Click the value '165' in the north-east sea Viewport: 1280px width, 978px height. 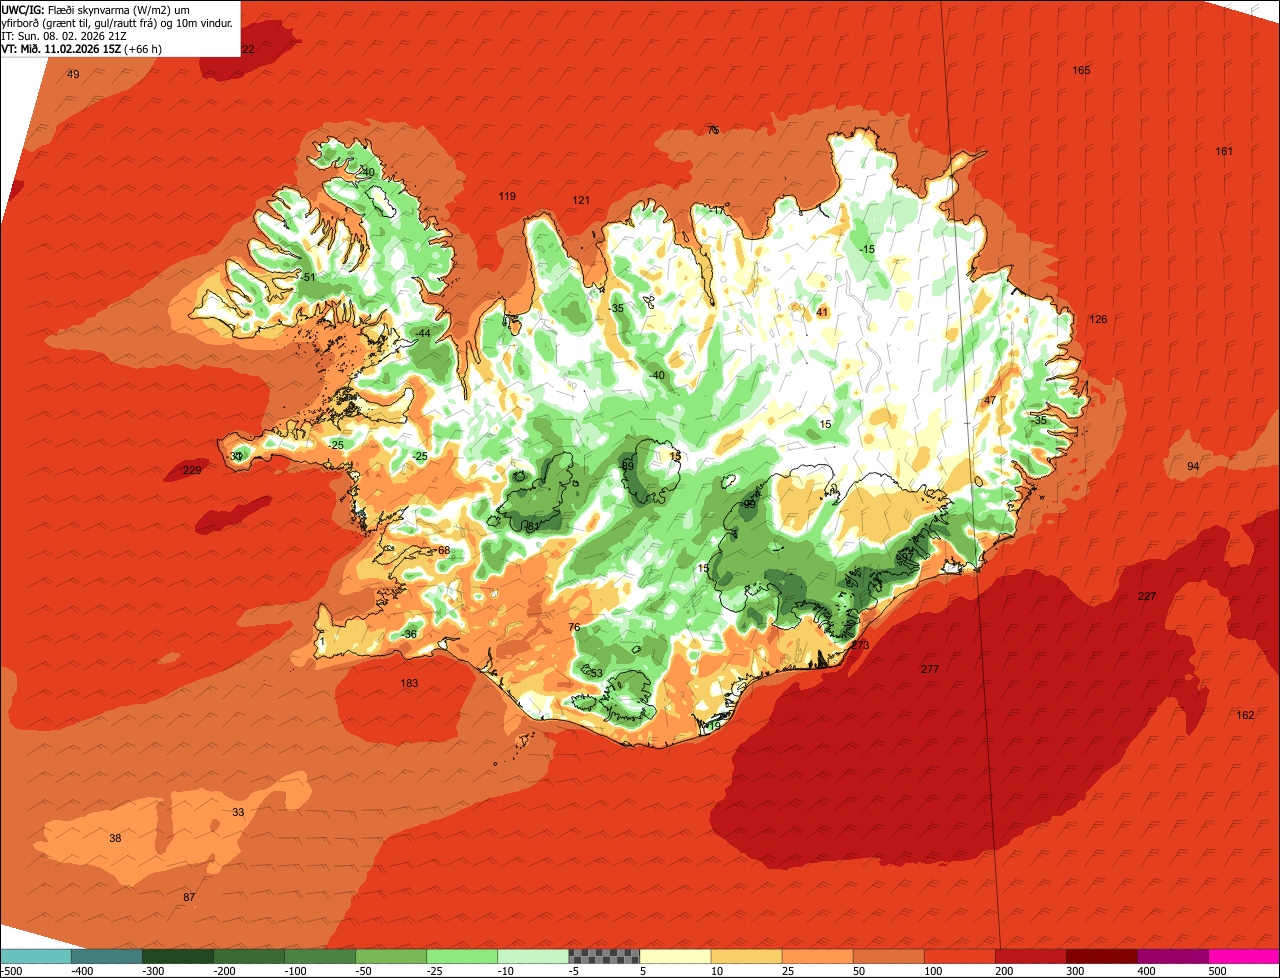click(1081, 70)
